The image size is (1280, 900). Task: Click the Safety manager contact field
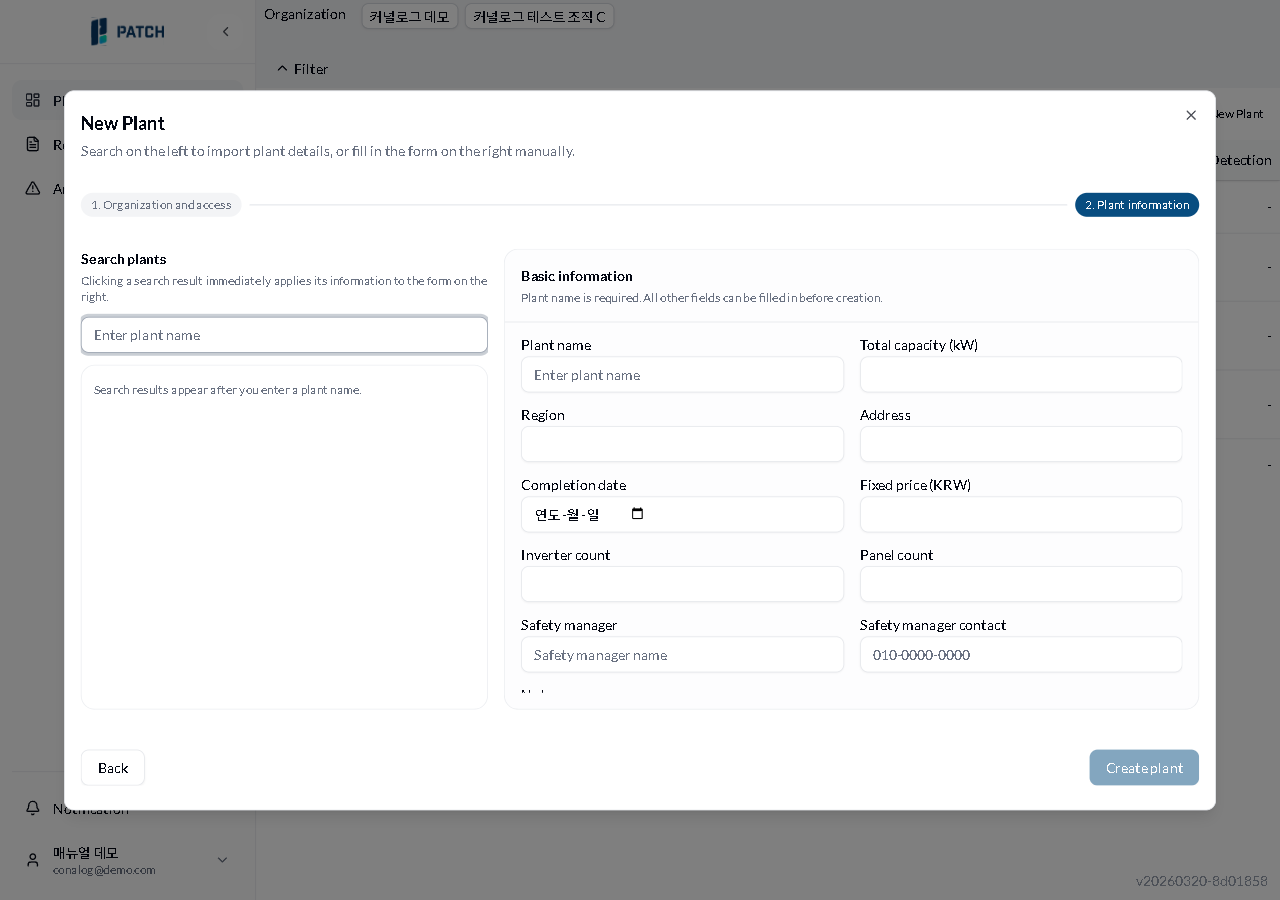[1020, 655]
